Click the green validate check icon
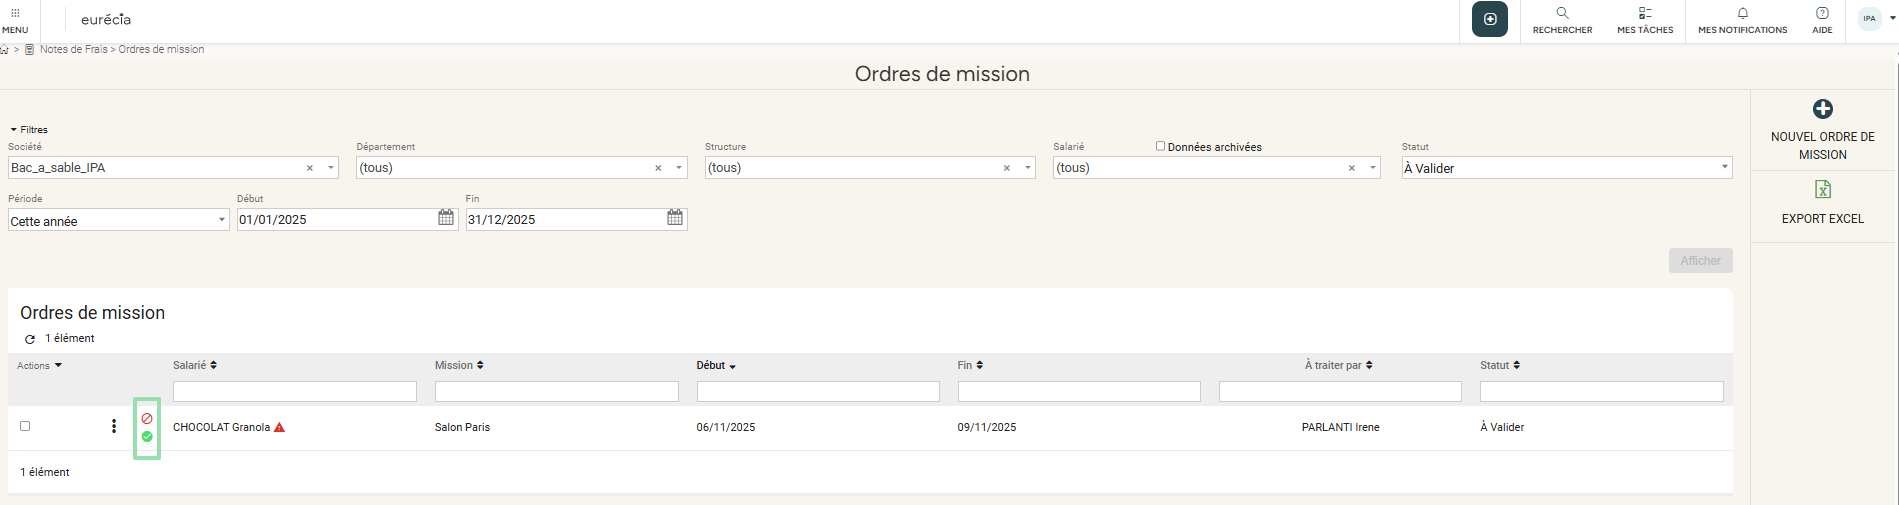This screenshot has height=505, width=1899. coord(147,437)
